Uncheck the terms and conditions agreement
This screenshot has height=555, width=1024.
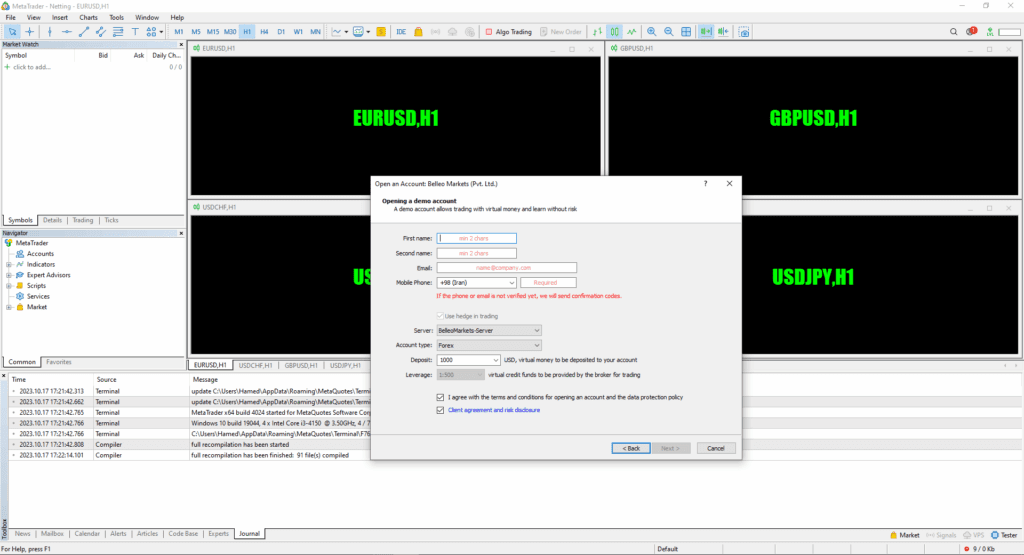coord(441,397)
